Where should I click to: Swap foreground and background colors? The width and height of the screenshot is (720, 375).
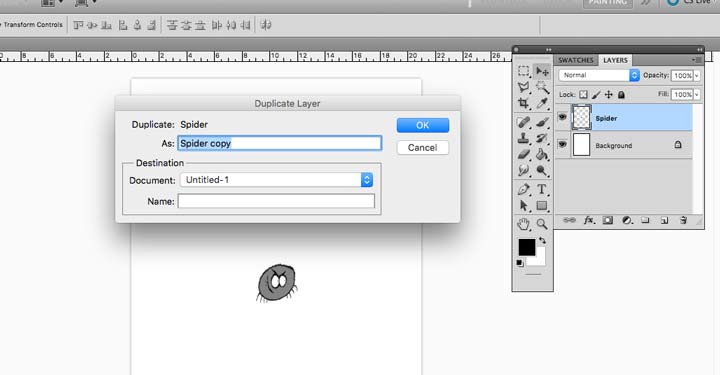[x=542, y=240]
